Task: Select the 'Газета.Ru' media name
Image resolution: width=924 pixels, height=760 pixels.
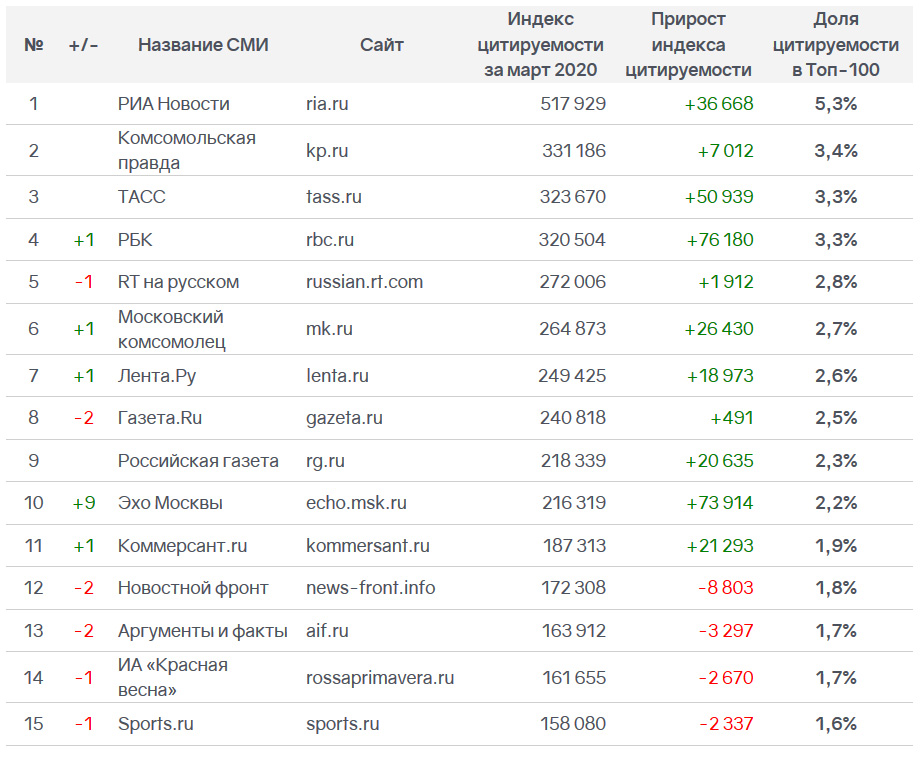Action: 160,418
